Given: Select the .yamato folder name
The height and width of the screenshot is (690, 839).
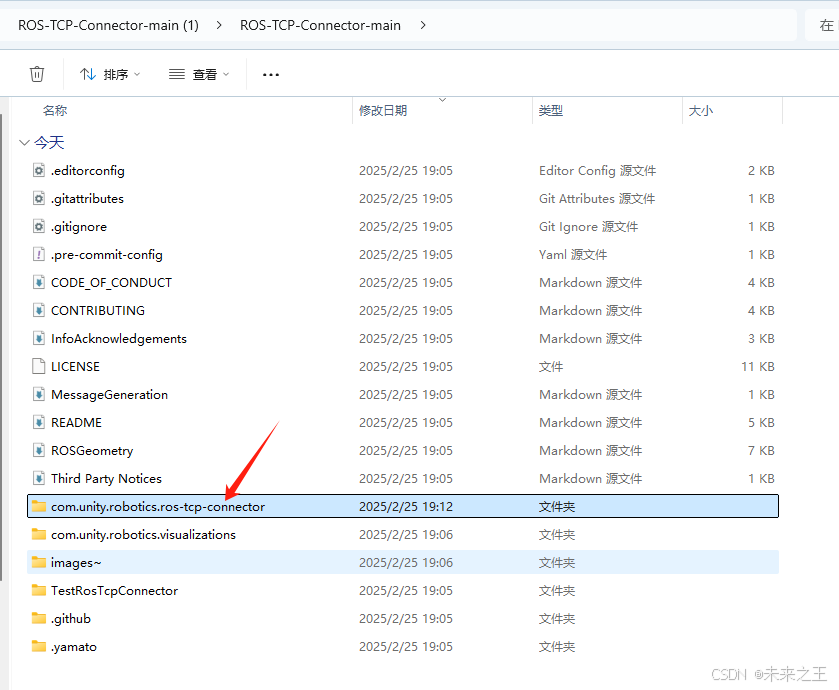Looking at the screenshot, I should 74,647.
